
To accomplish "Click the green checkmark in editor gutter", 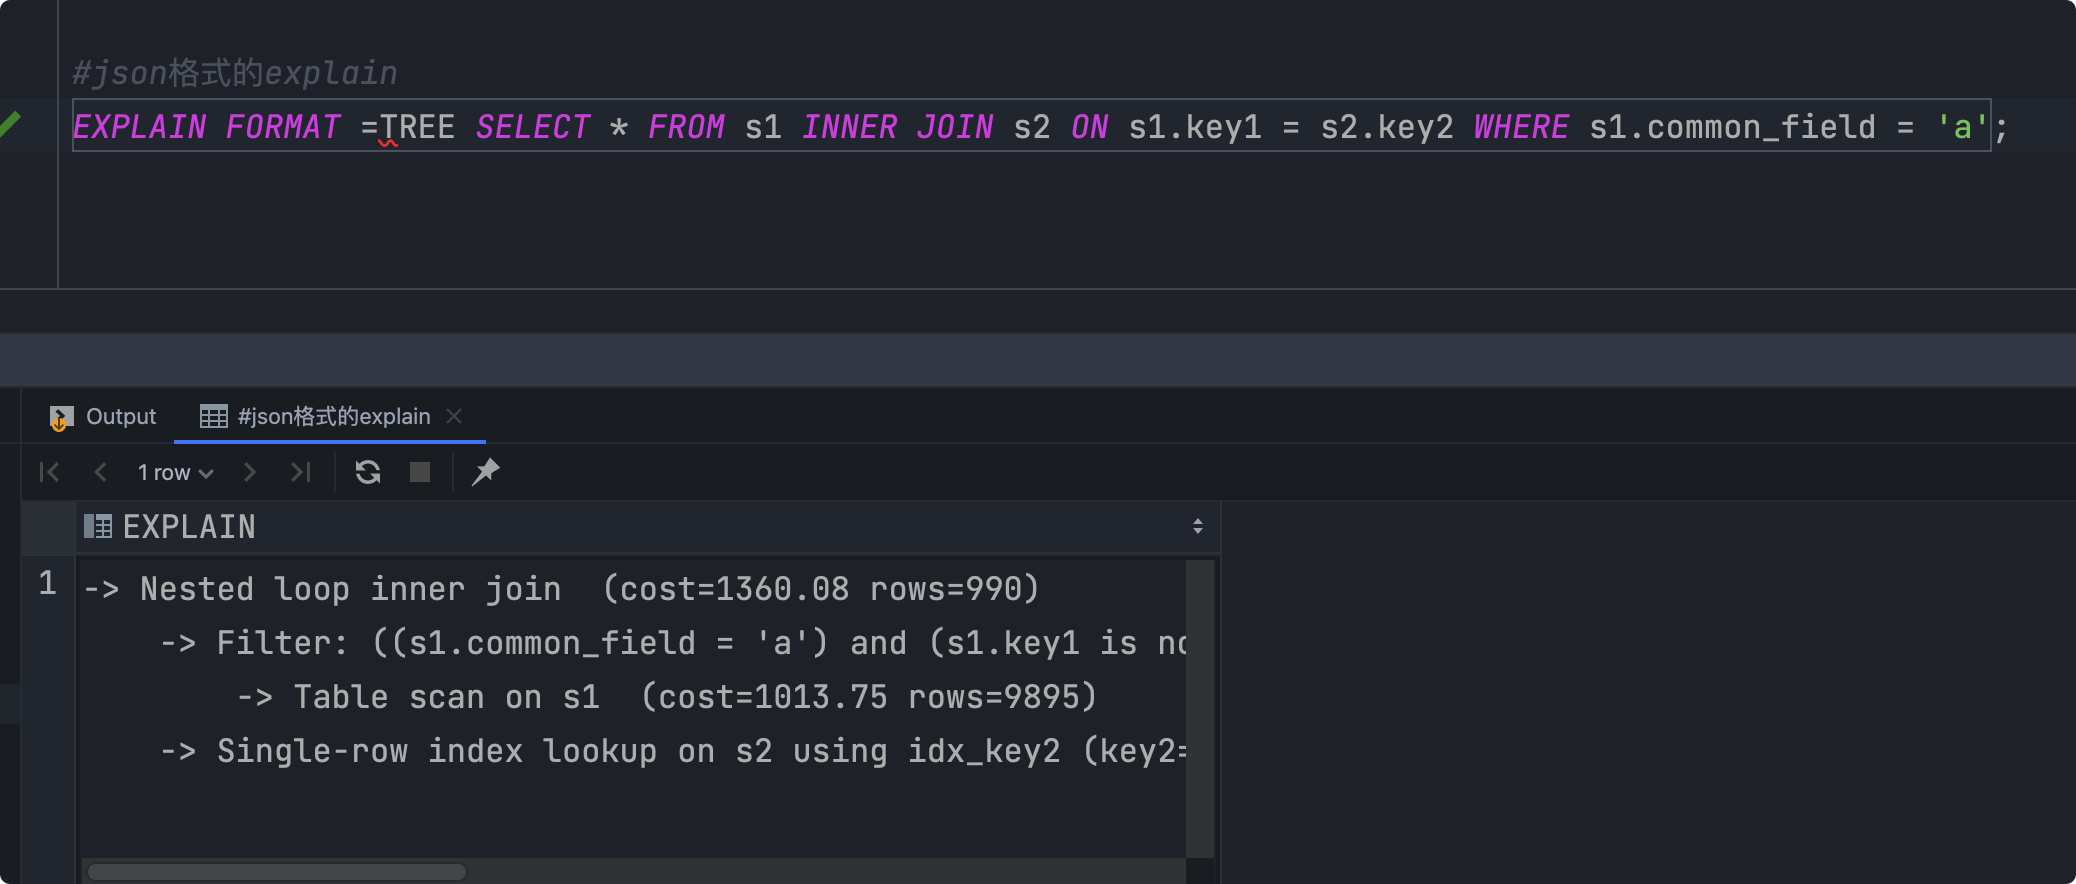I will click(x=10, y=126).
